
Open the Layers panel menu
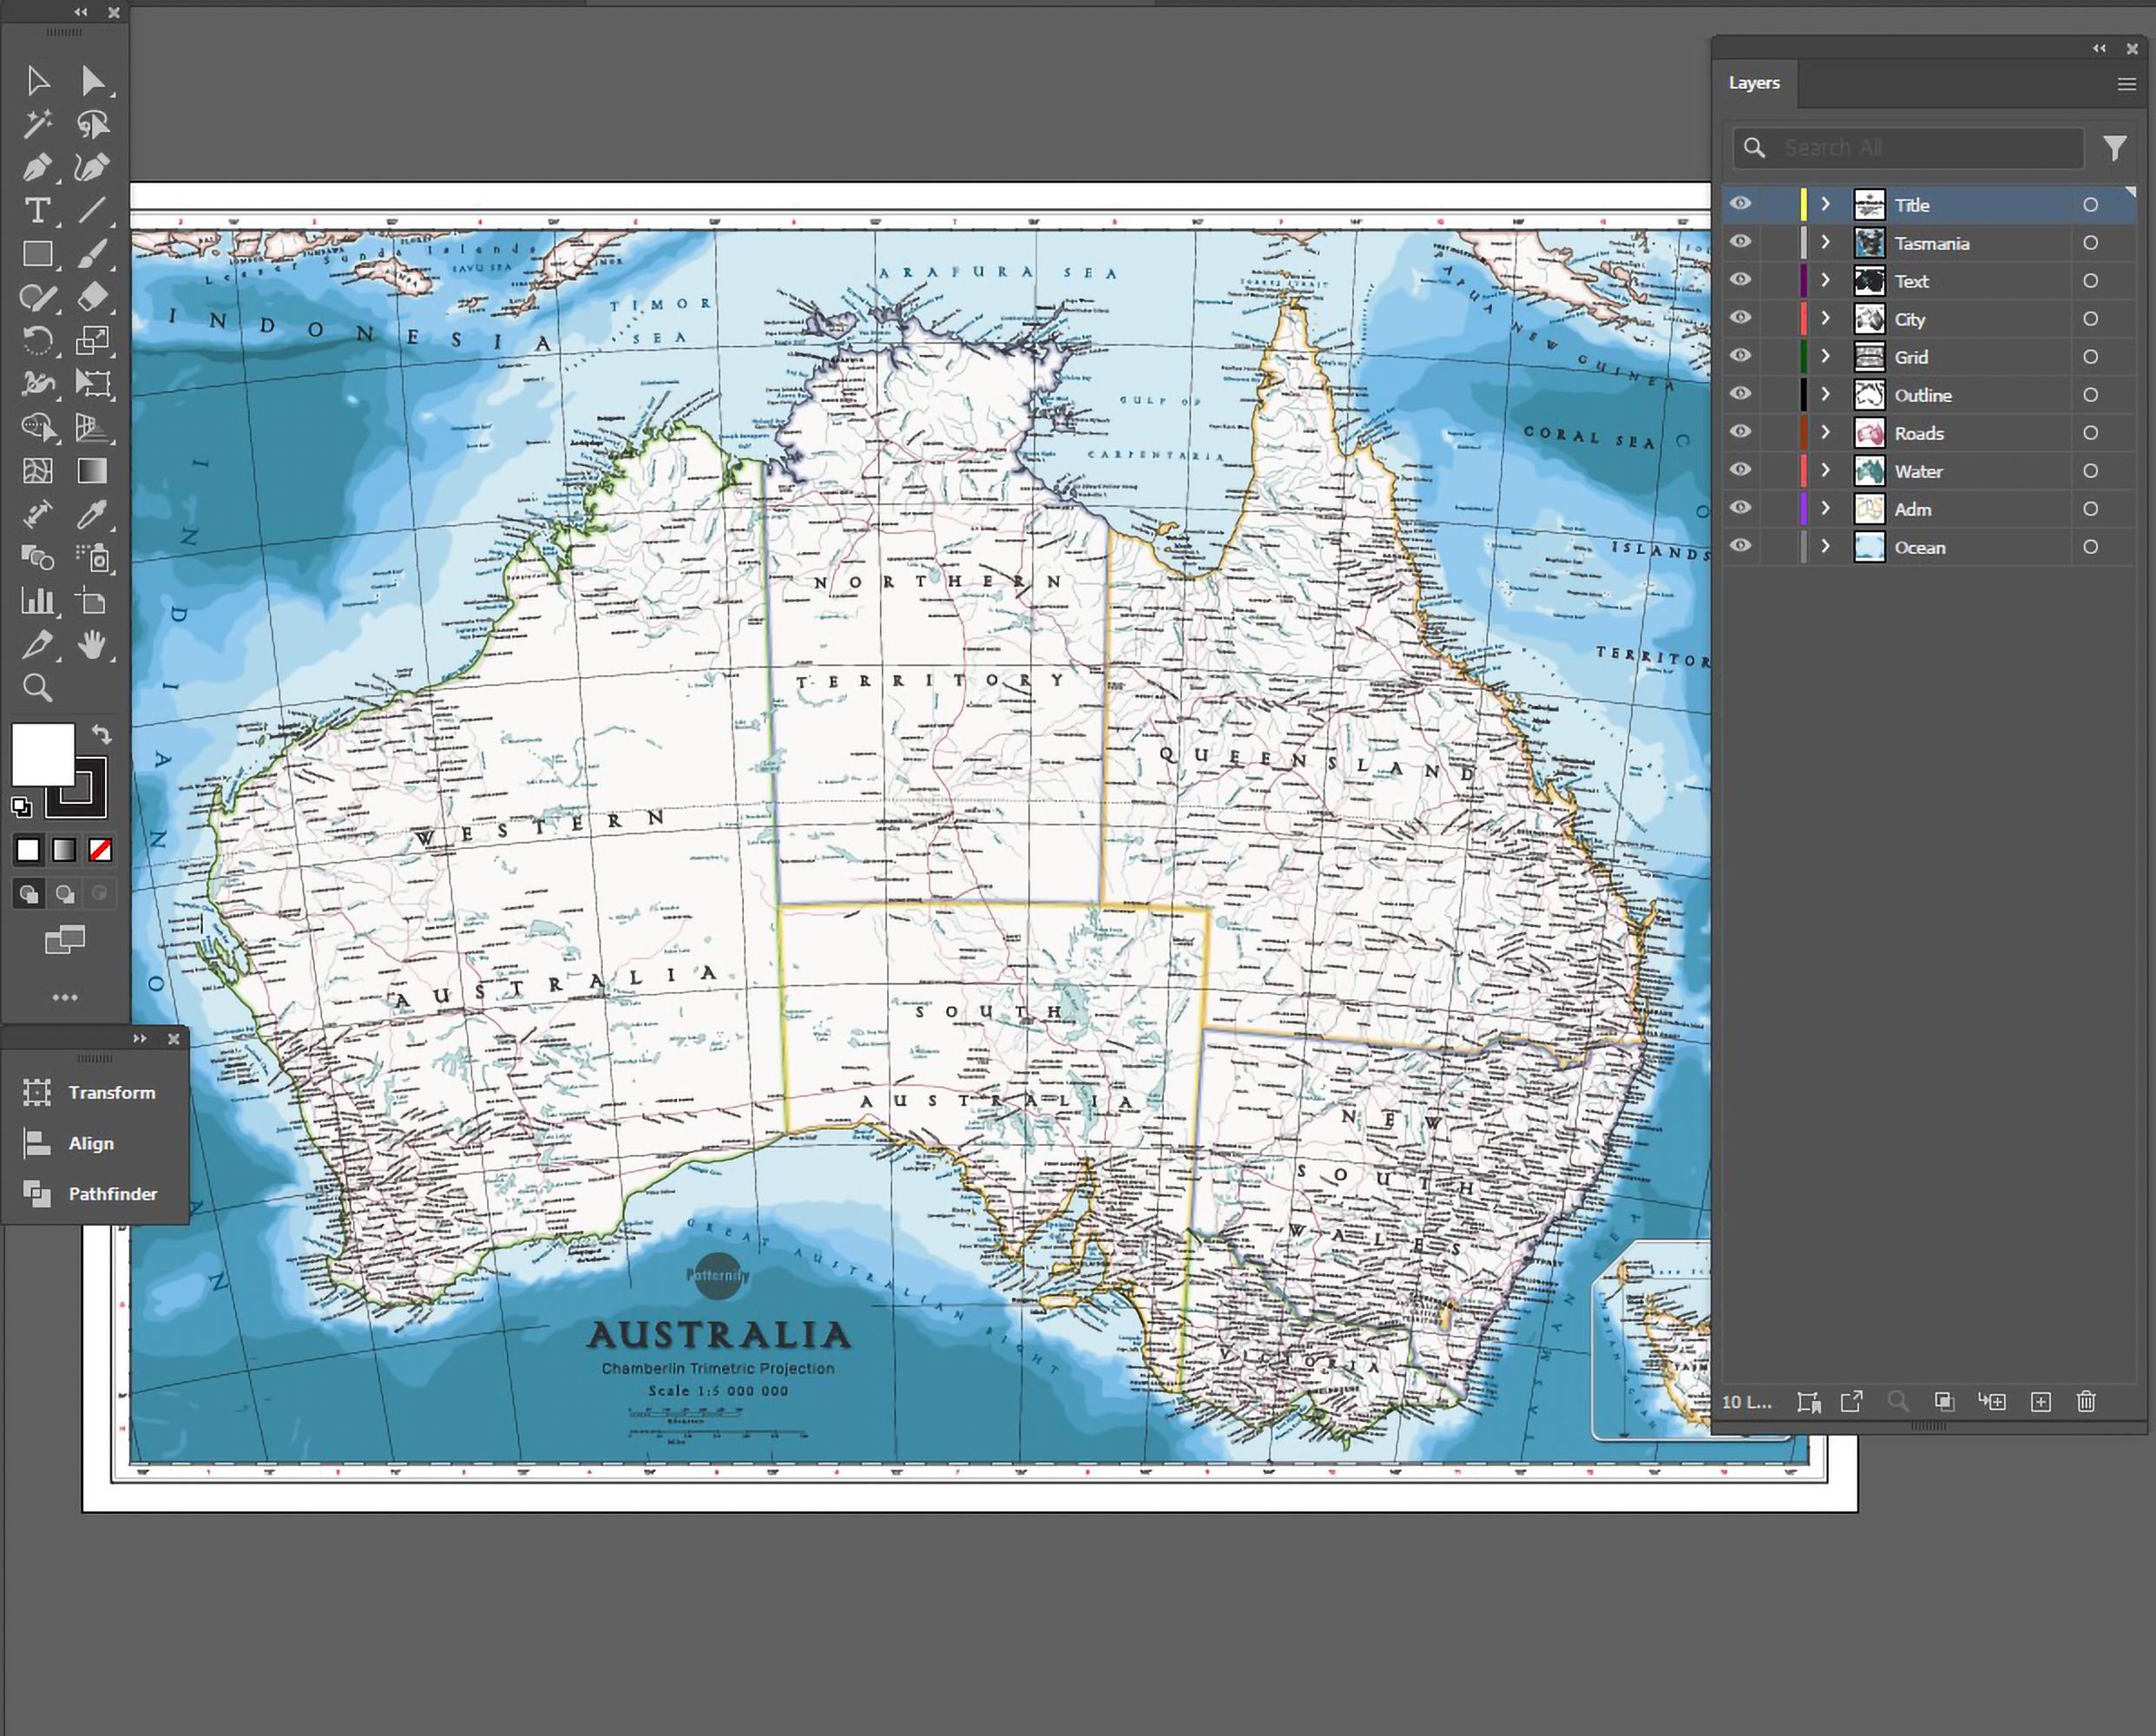2126,84
